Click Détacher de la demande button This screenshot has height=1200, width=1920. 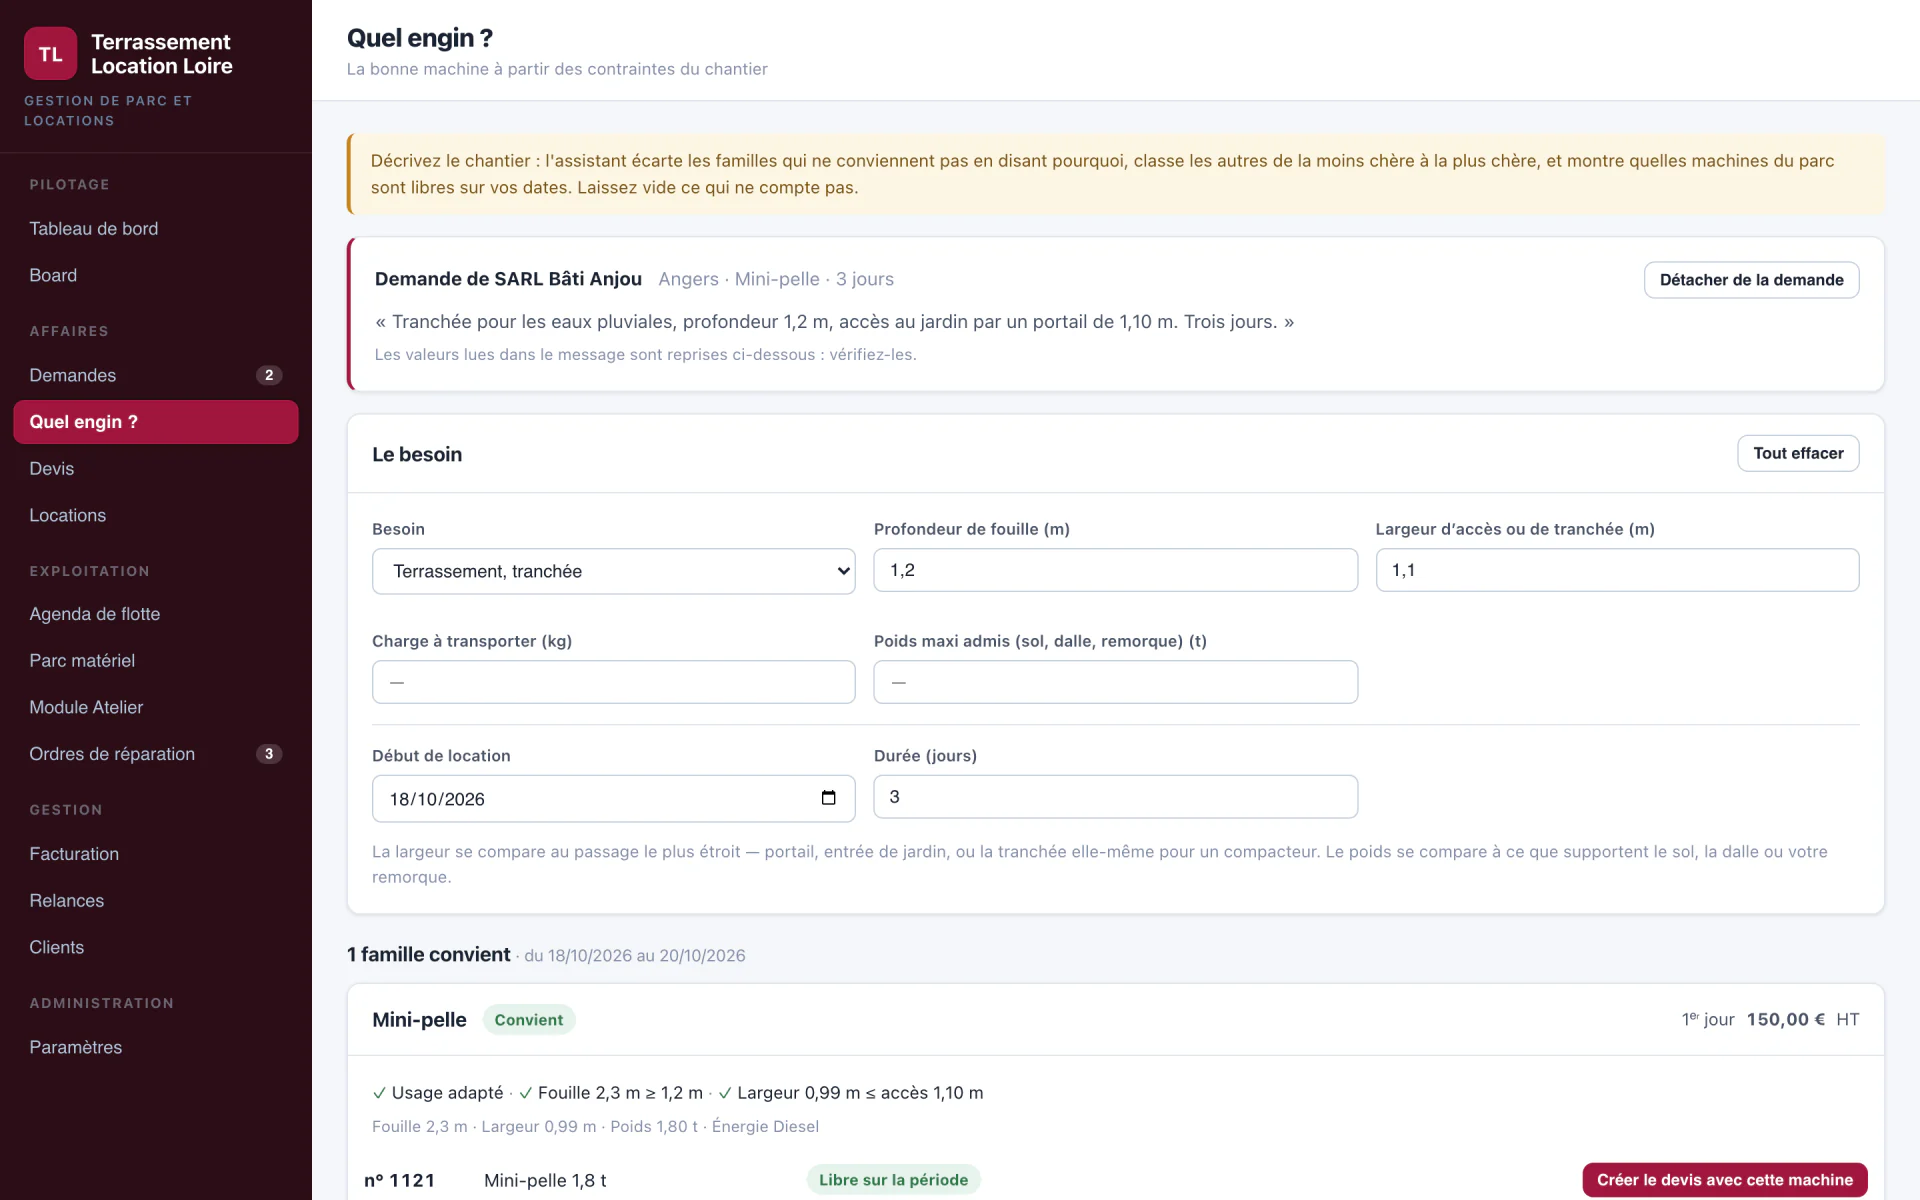[1751, 280]
